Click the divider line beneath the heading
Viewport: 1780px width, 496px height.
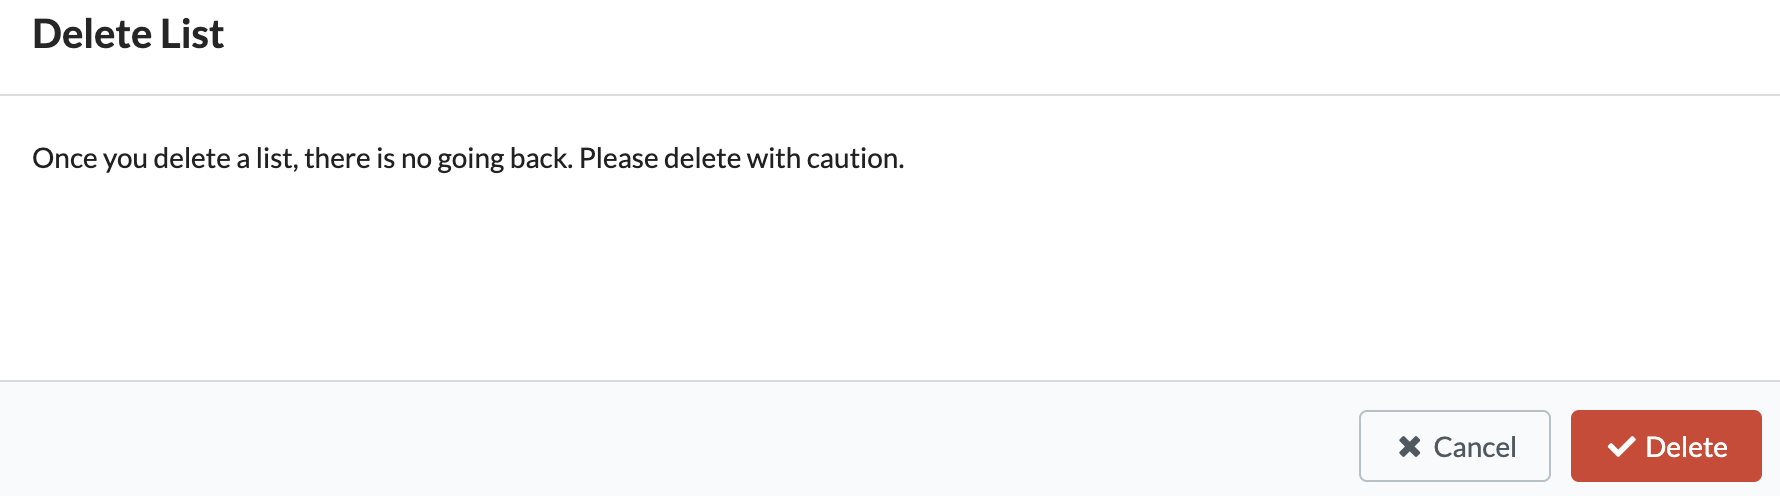pyautogui.click(x=890, y=95)
